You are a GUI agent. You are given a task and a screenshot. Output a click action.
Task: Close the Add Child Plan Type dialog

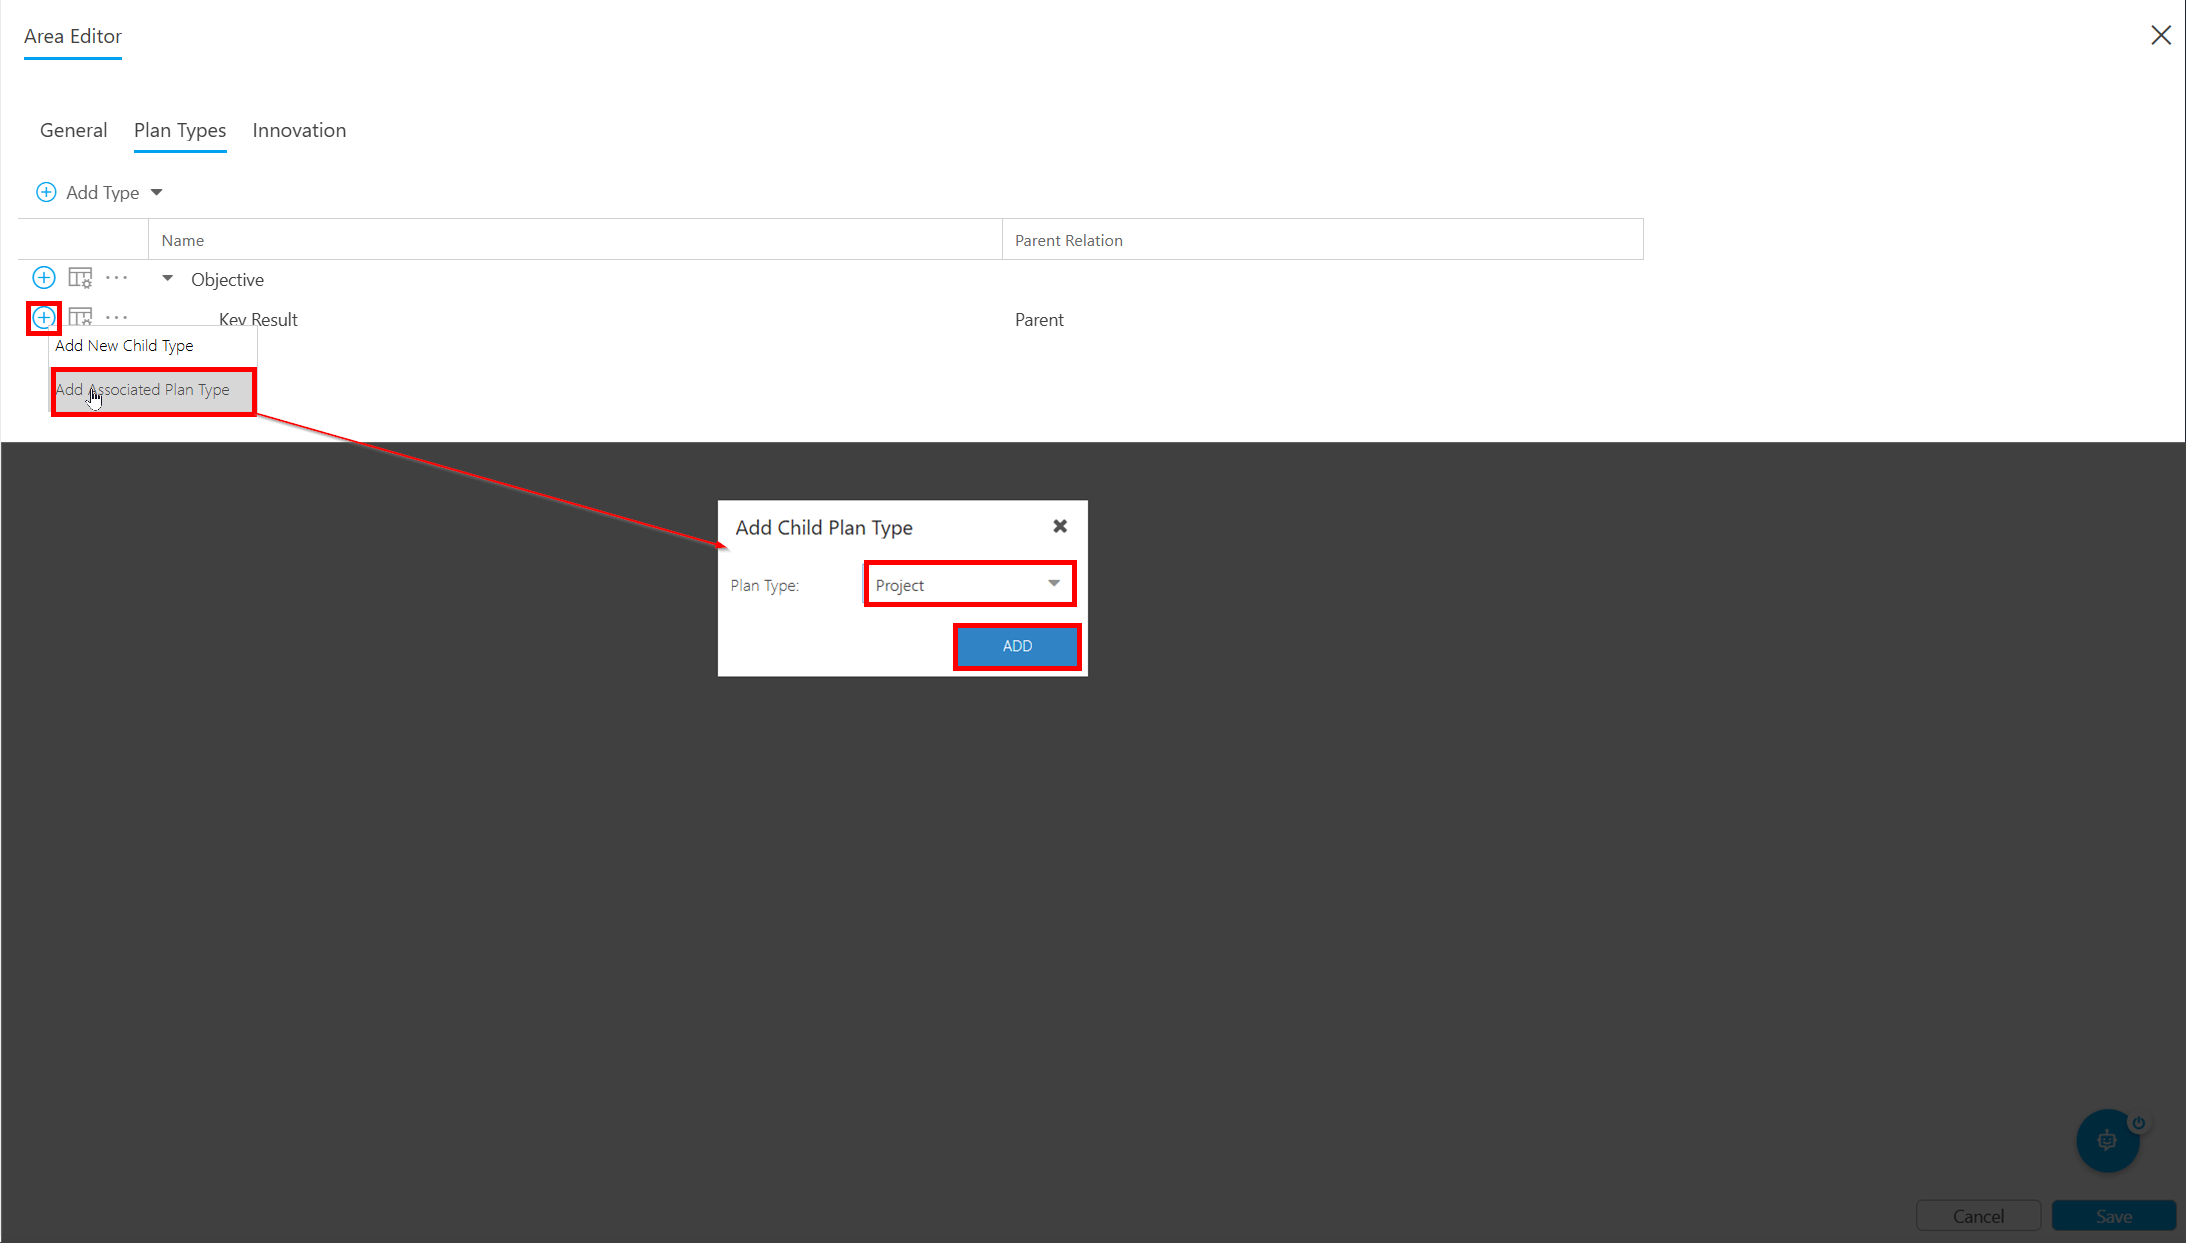(1060, 526)
